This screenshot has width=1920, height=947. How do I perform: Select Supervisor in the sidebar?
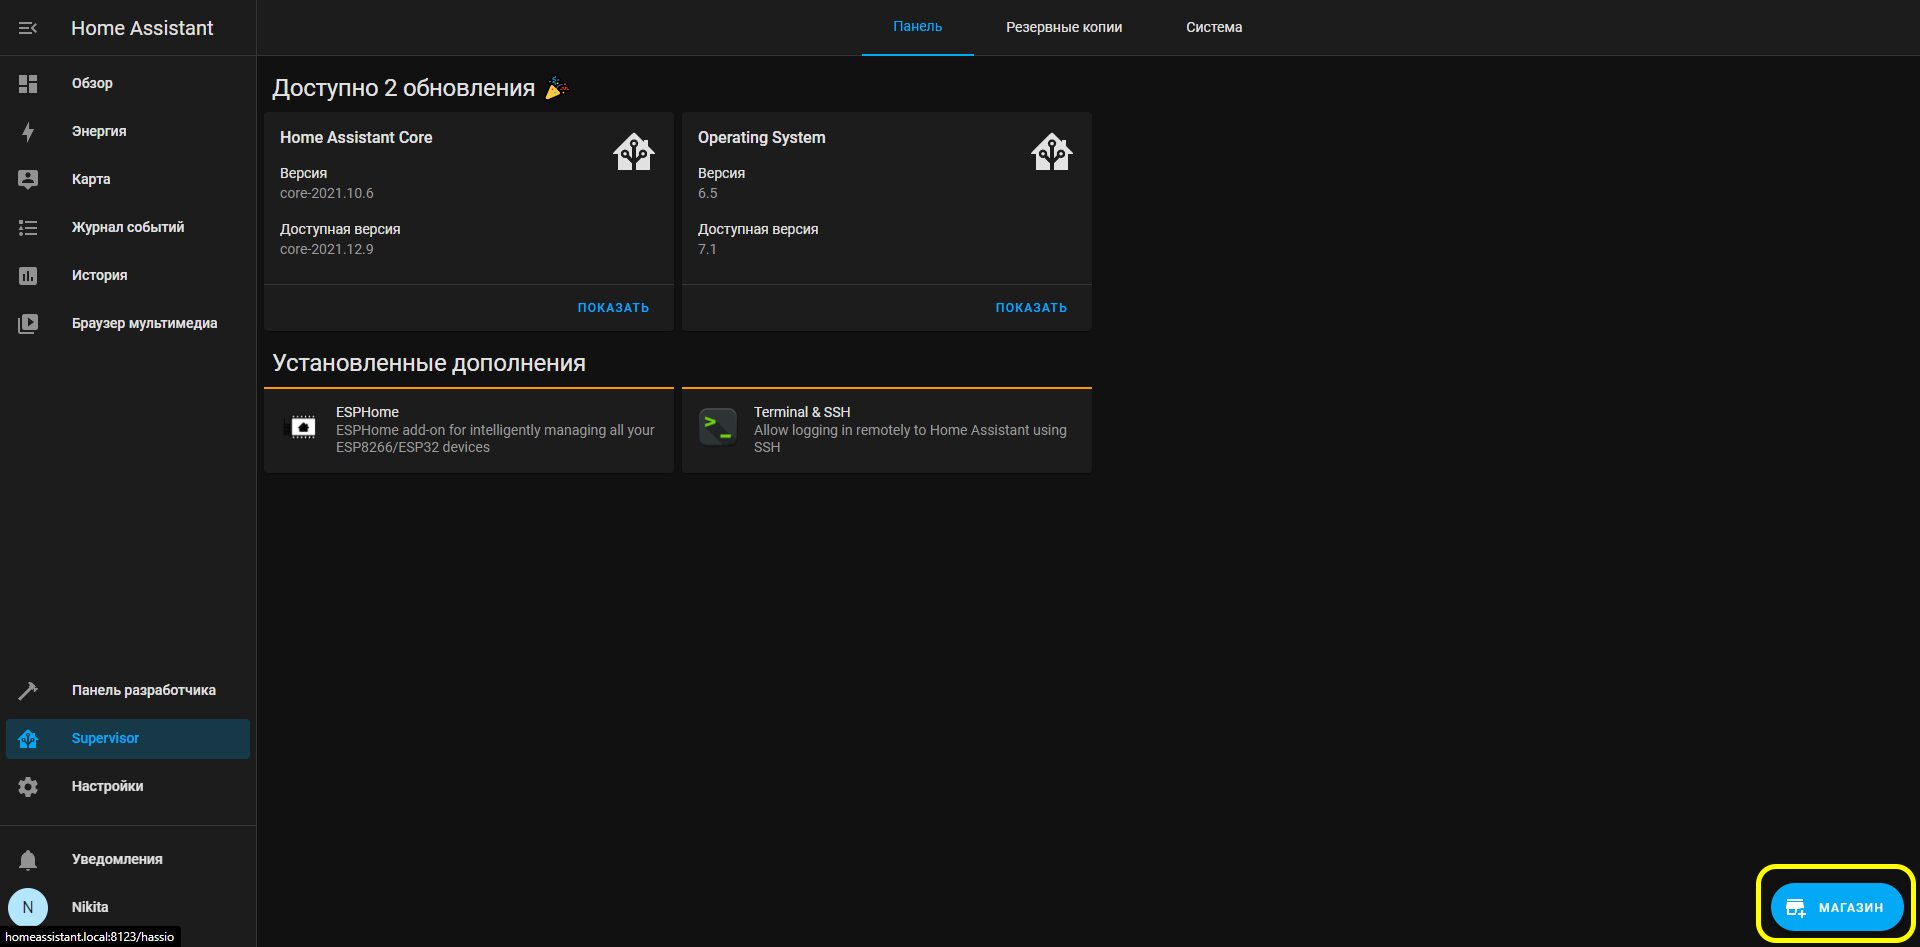pyautogui.click(x=128, y=739)
